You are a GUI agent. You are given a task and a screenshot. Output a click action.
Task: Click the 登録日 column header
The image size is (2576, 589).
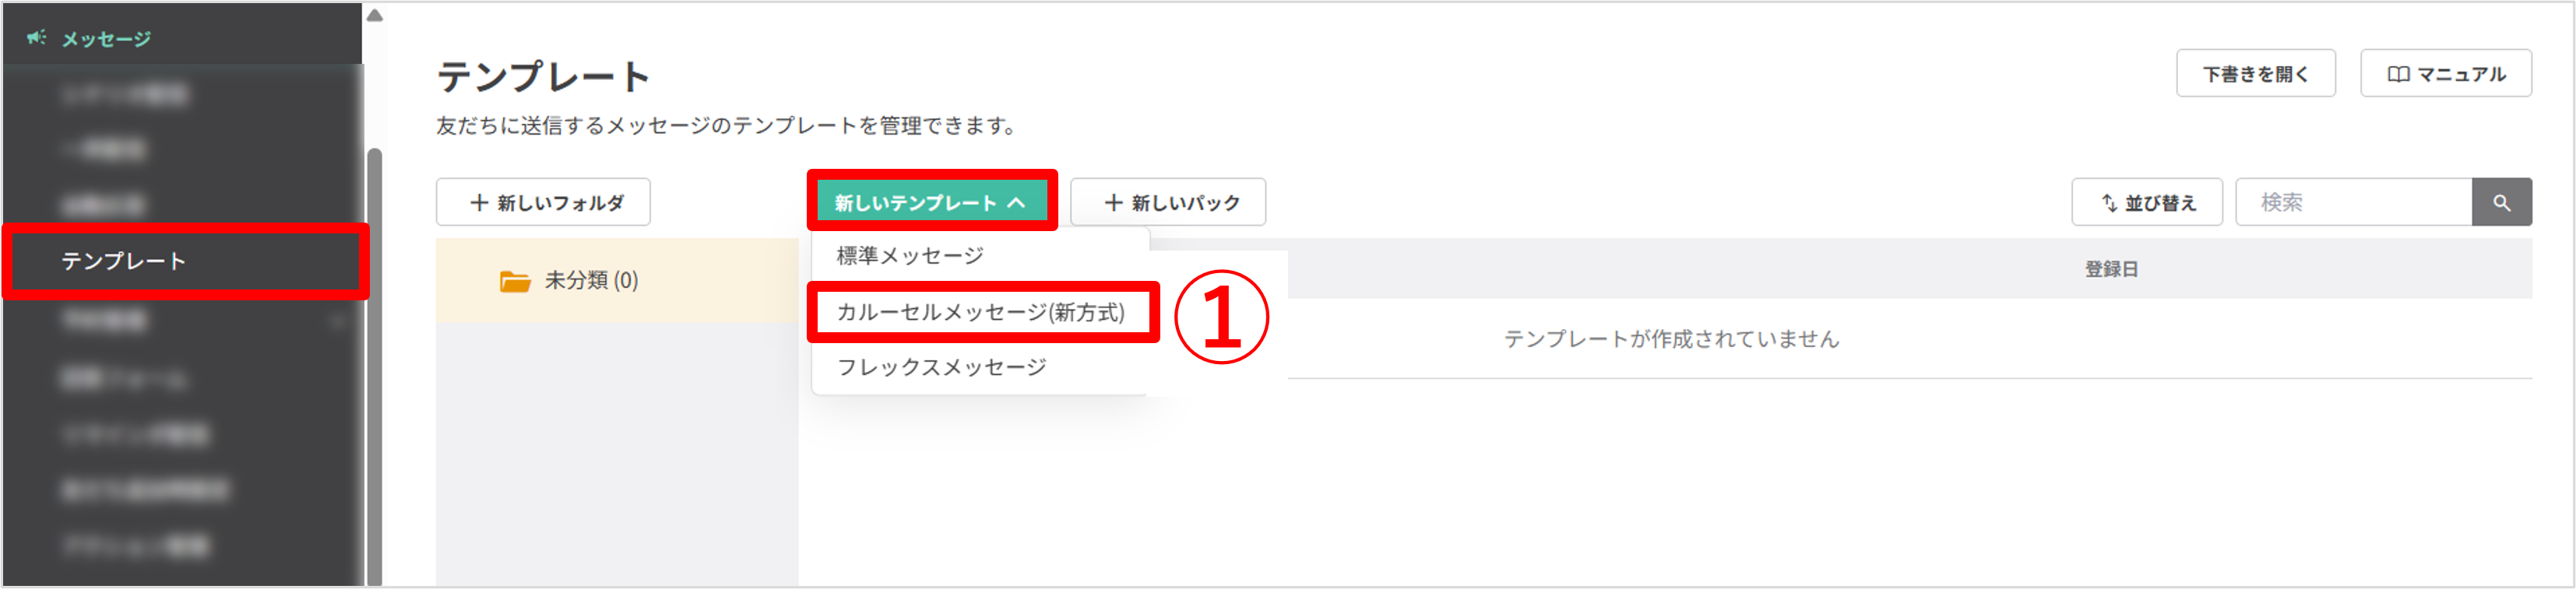(2111, 269)
